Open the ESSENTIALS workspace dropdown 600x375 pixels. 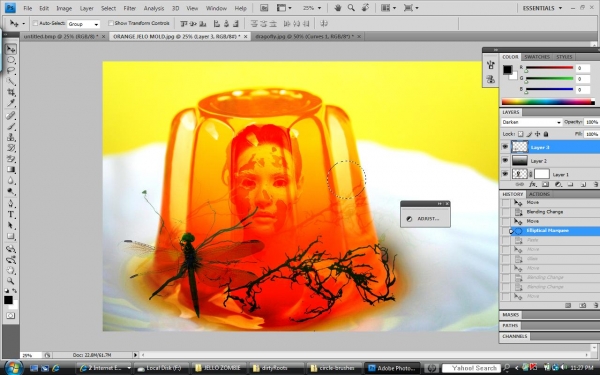(x=542, y=8)
